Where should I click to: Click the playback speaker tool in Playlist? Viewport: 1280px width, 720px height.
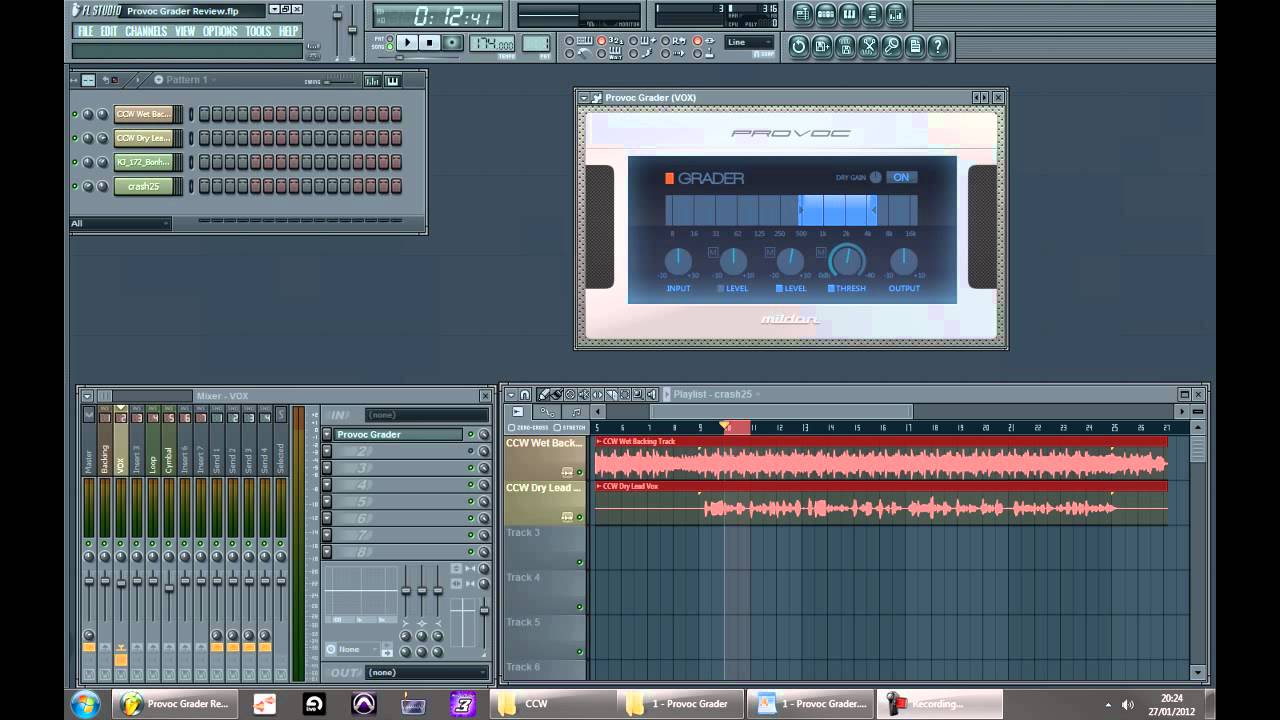pyautogui.click(x=651, y=395)
